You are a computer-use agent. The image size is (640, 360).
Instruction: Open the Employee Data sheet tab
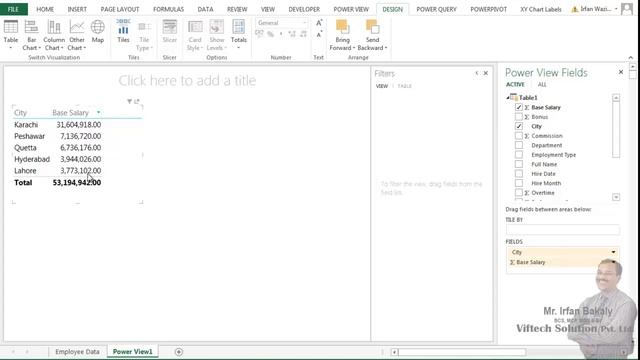tap(77, 352)
